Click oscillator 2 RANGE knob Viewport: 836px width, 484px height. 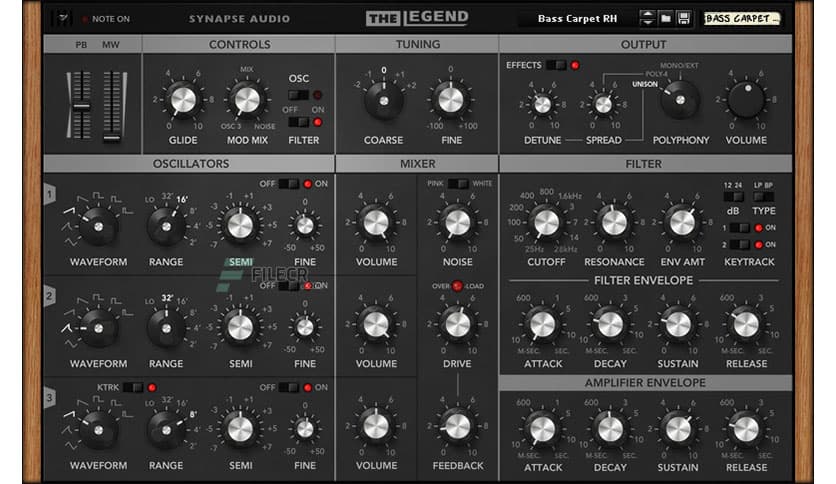[166, 328]
